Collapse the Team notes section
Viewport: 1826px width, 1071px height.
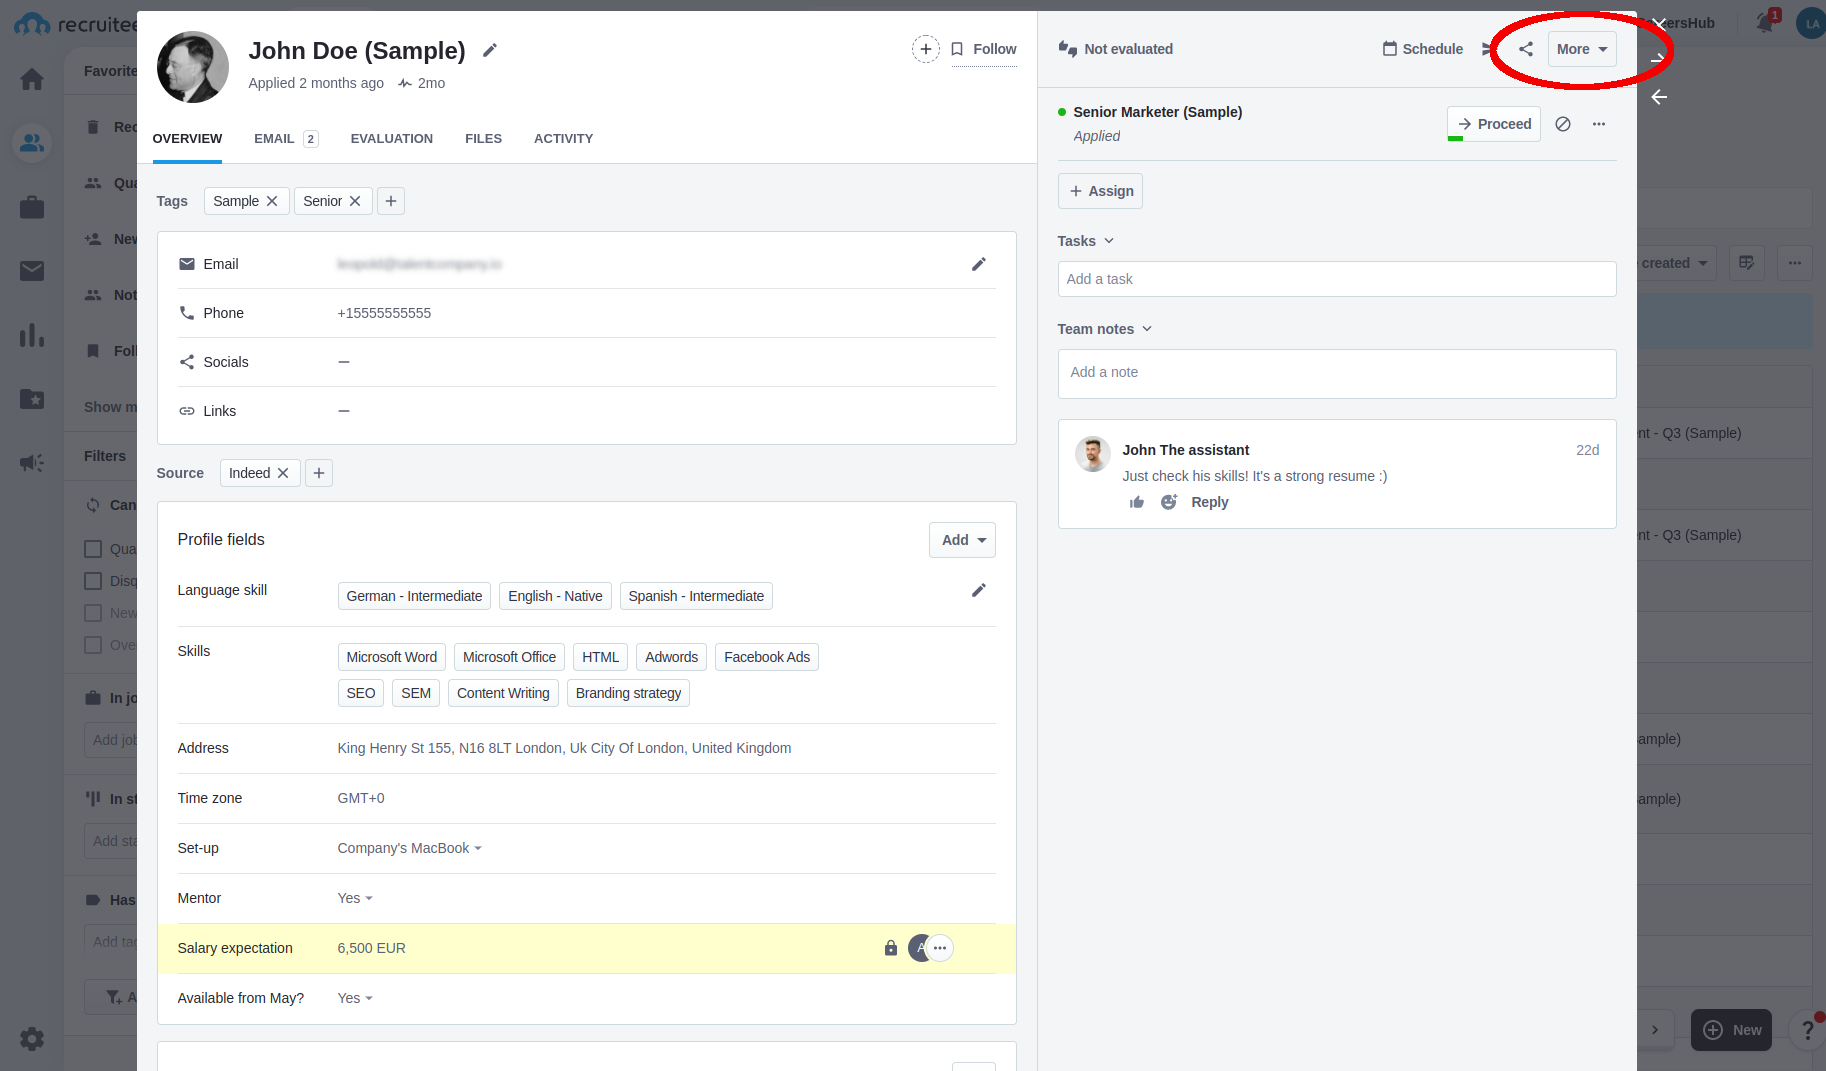[1104, 329]
